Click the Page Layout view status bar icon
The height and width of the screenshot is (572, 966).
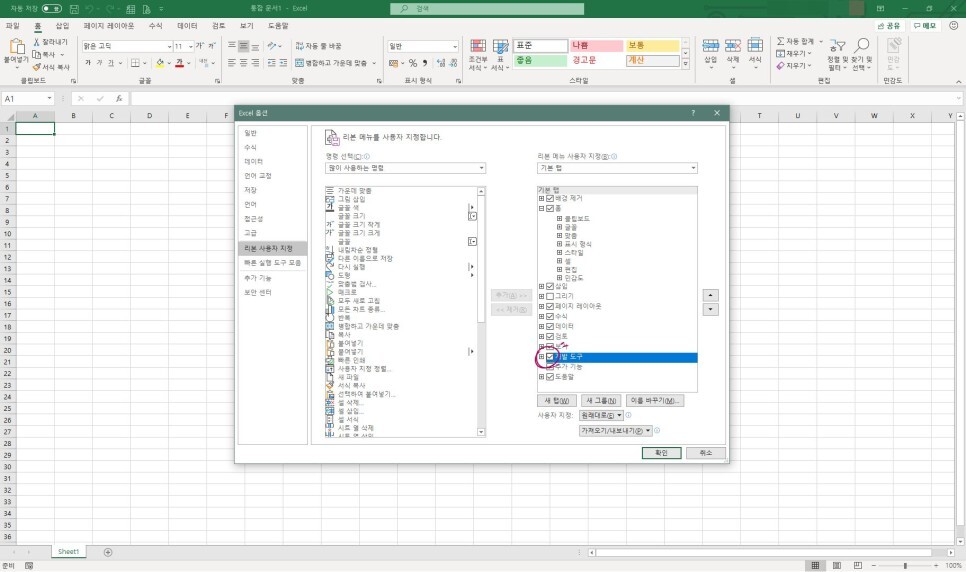[837, 565]
